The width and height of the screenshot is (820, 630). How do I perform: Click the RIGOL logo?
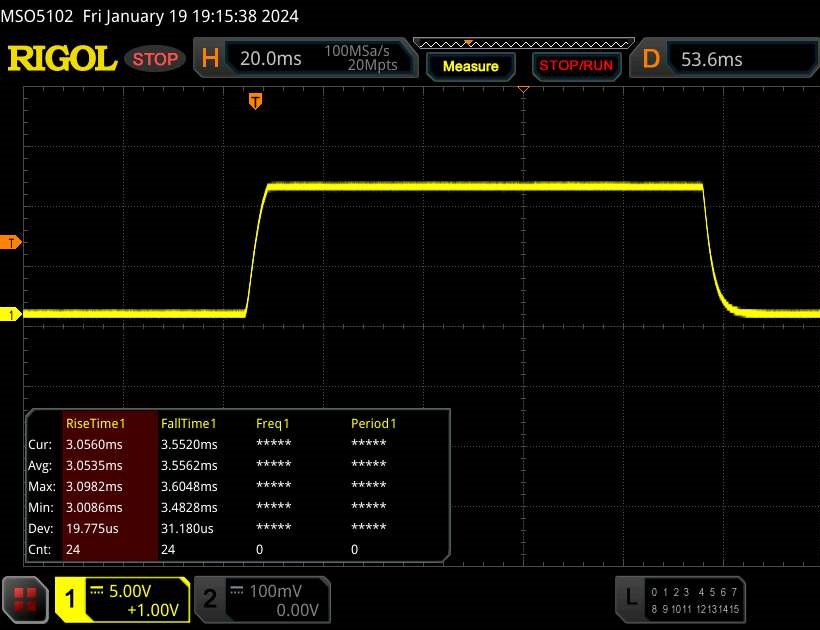tap(62, 59)
